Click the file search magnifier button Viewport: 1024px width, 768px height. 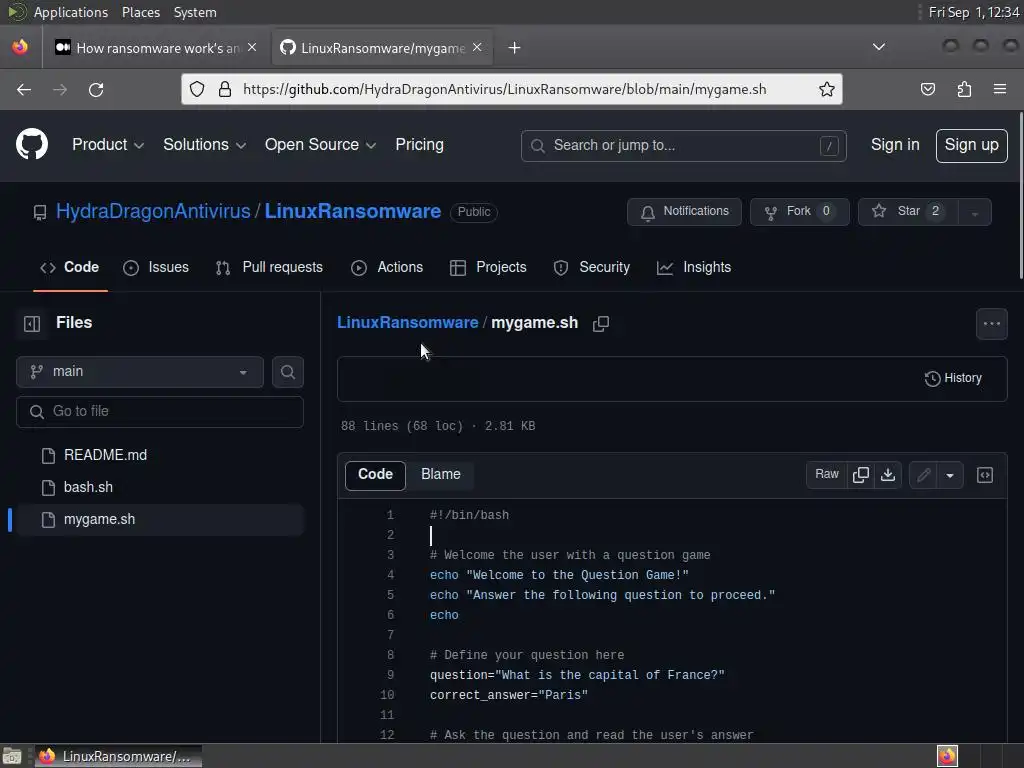[287, 372]
